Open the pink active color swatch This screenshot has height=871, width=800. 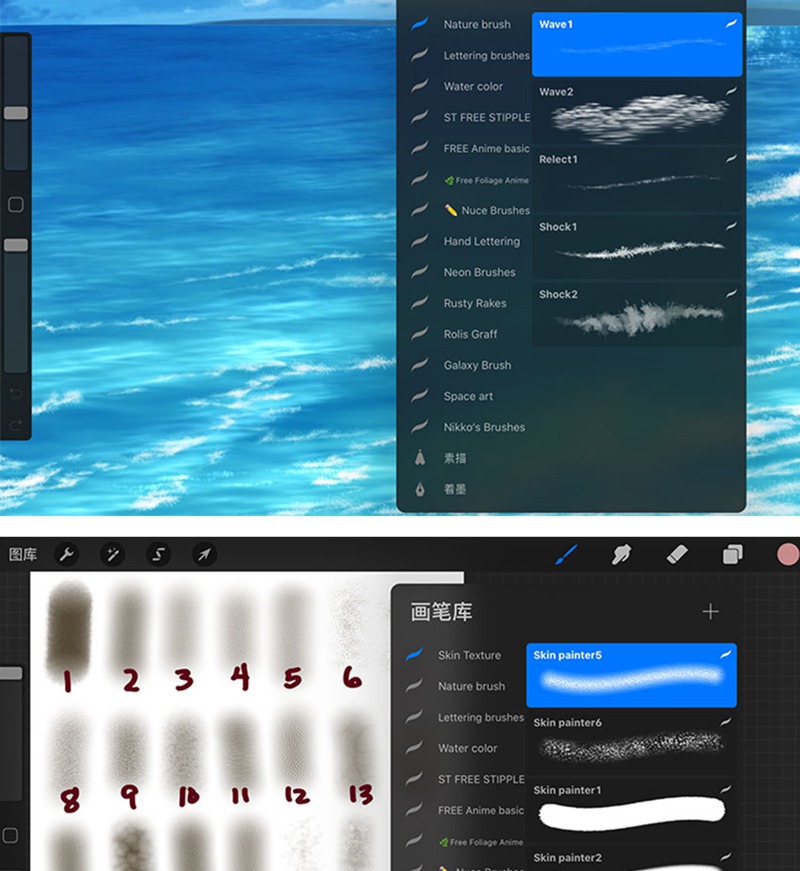click(x=787, y=554)
